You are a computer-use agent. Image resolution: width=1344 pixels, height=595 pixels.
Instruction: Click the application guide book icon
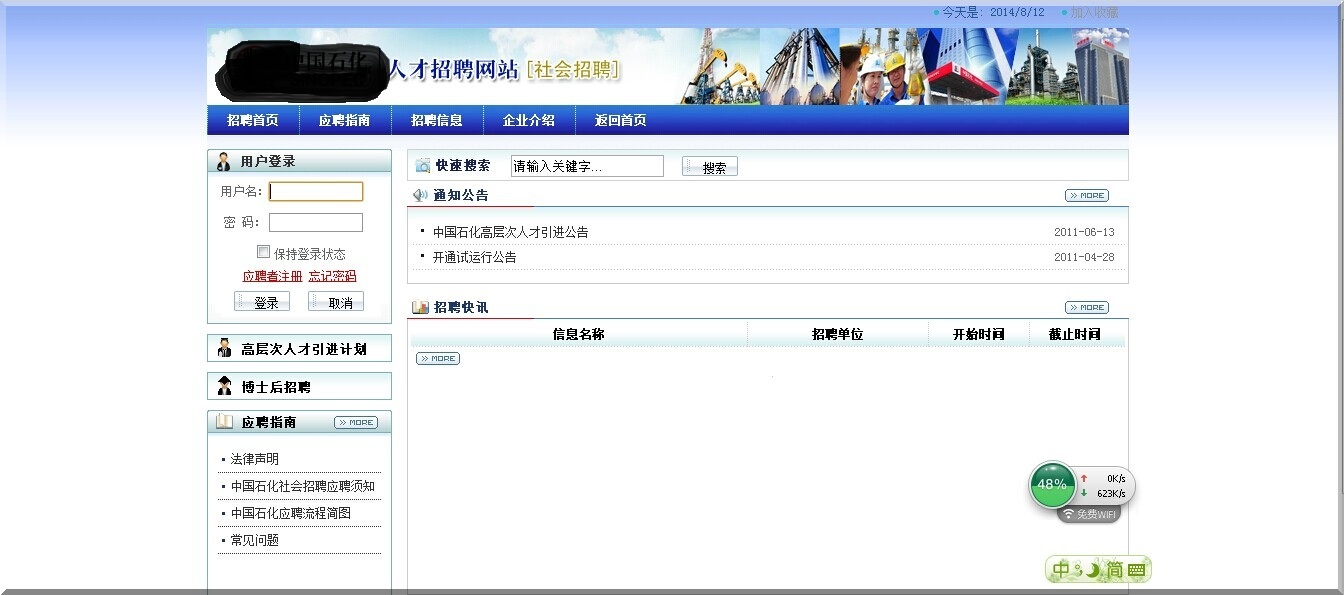coord(224,422)
